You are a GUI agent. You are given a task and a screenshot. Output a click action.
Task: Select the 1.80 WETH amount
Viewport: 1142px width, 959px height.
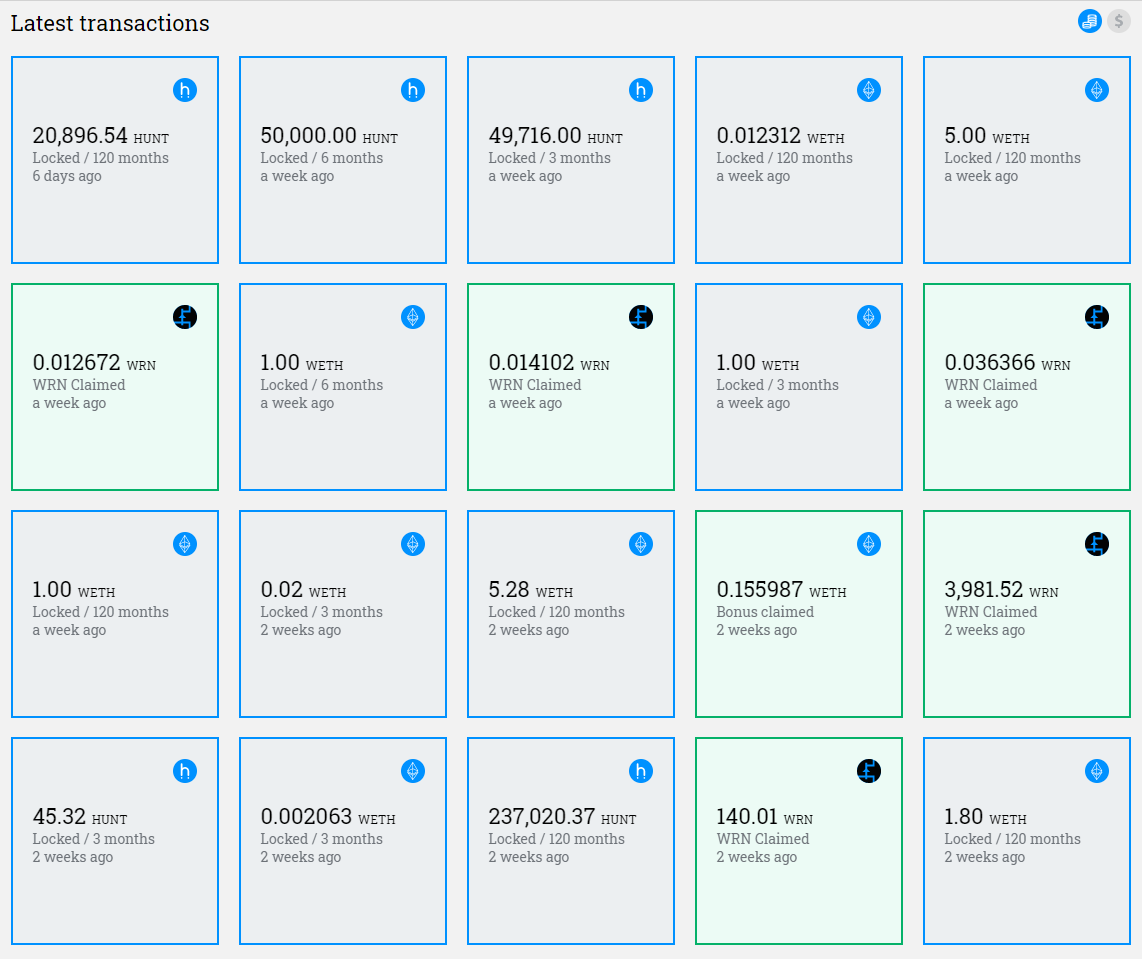pyautogui.click(x=985, y=817)
